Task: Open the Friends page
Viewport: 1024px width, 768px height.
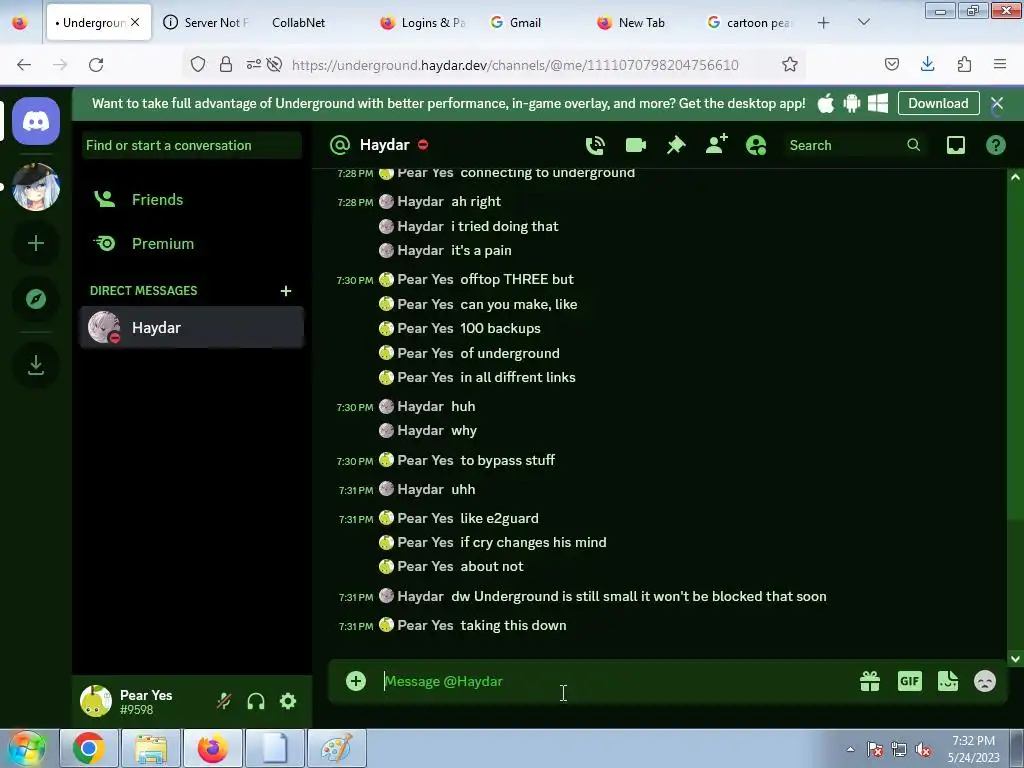Action: (191, 200)
